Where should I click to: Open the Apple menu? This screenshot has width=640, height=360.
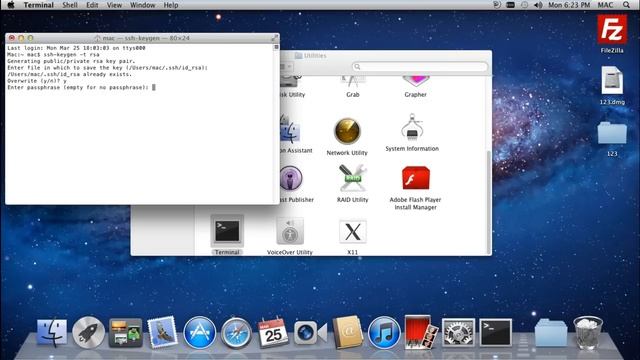[x=11, y=5]
